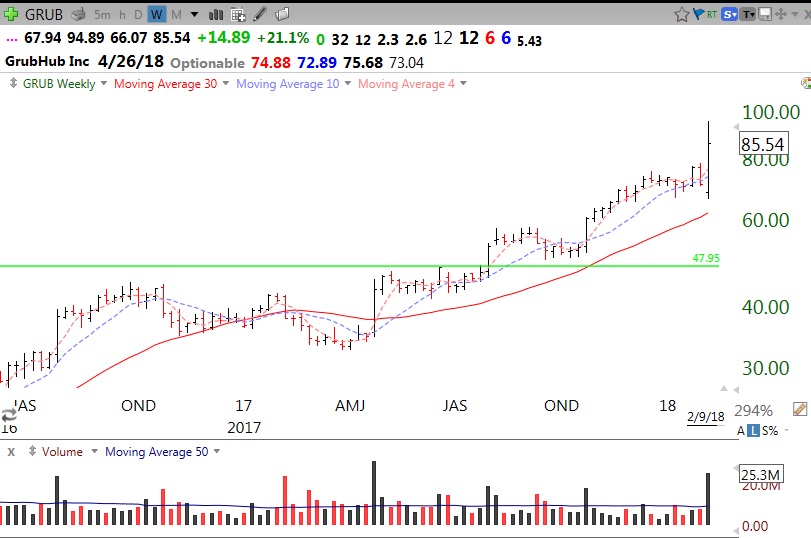
Task: Click the red 74.88 moving average value
Action: 271,63
